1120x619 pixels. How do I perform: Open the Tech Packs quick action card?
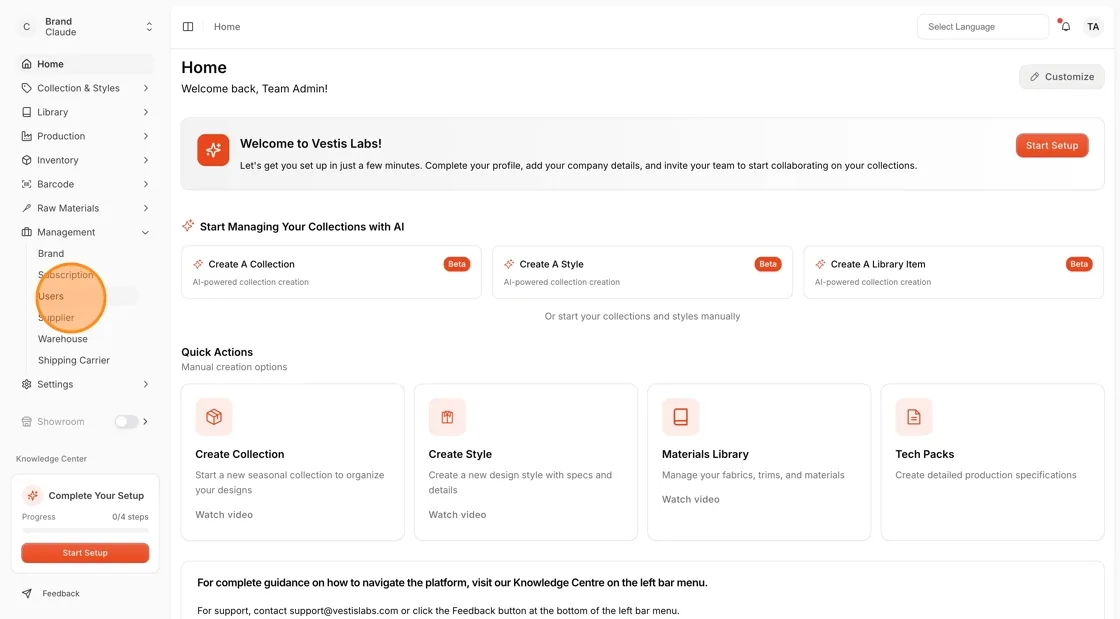[x=993, y=462]
